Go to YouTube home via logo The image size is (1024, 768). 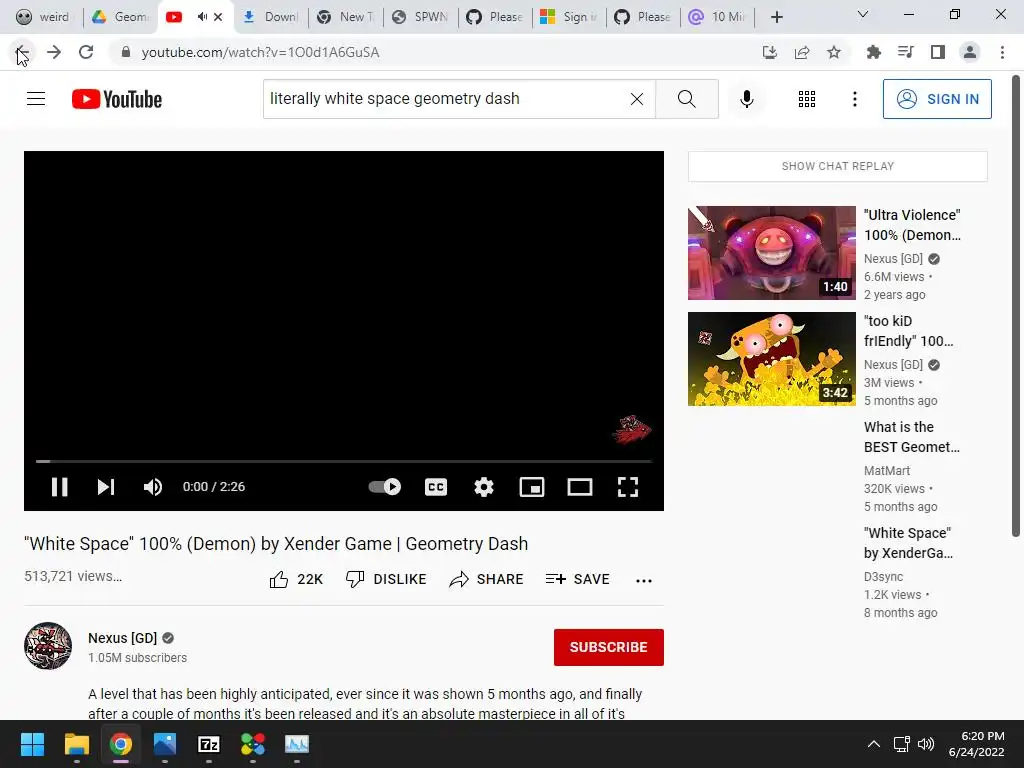[117, 99]
